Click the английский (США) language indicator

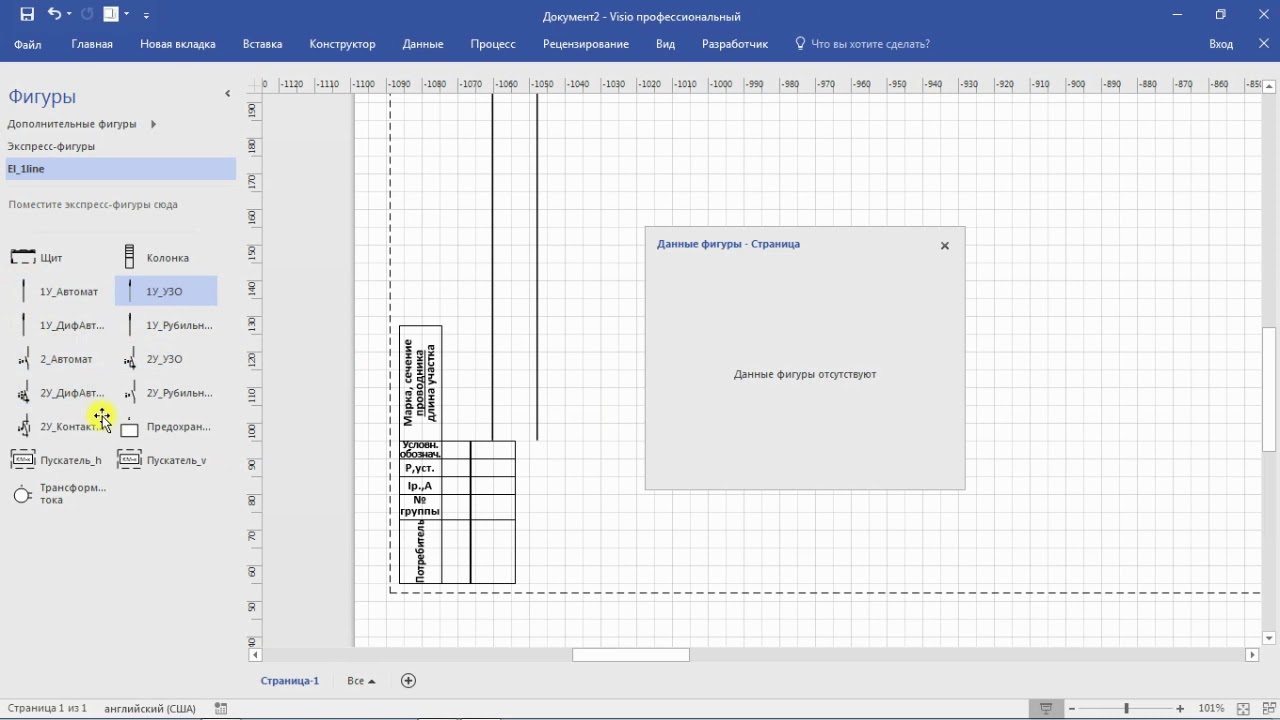pos(150,708)
